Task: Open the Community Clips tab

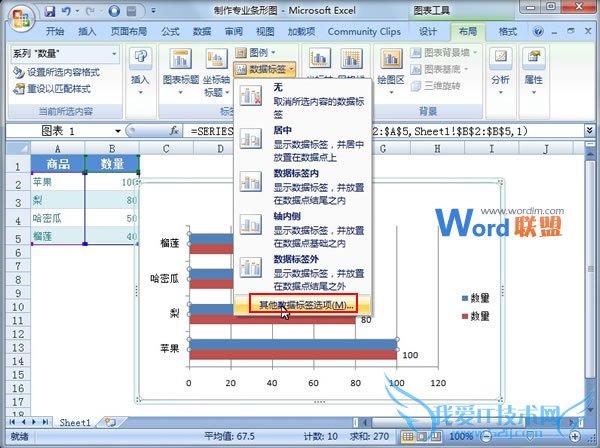Action: click(x=364, y=31)
